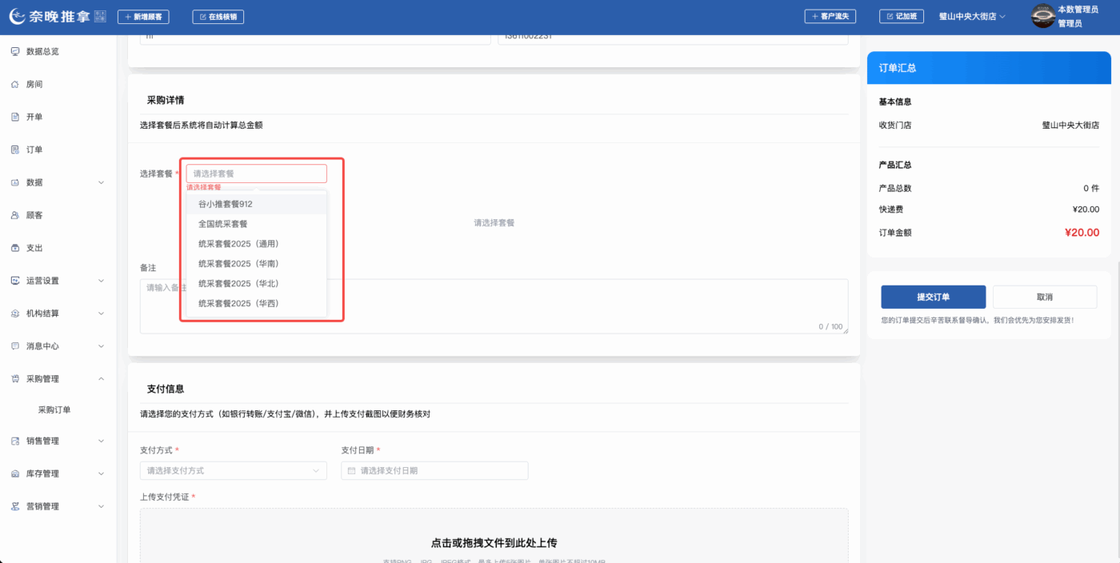Open the 璧山中央大街店 store dropdown
The width and height of the screenshot is (1120, 563).
click(x=972, y=16)
